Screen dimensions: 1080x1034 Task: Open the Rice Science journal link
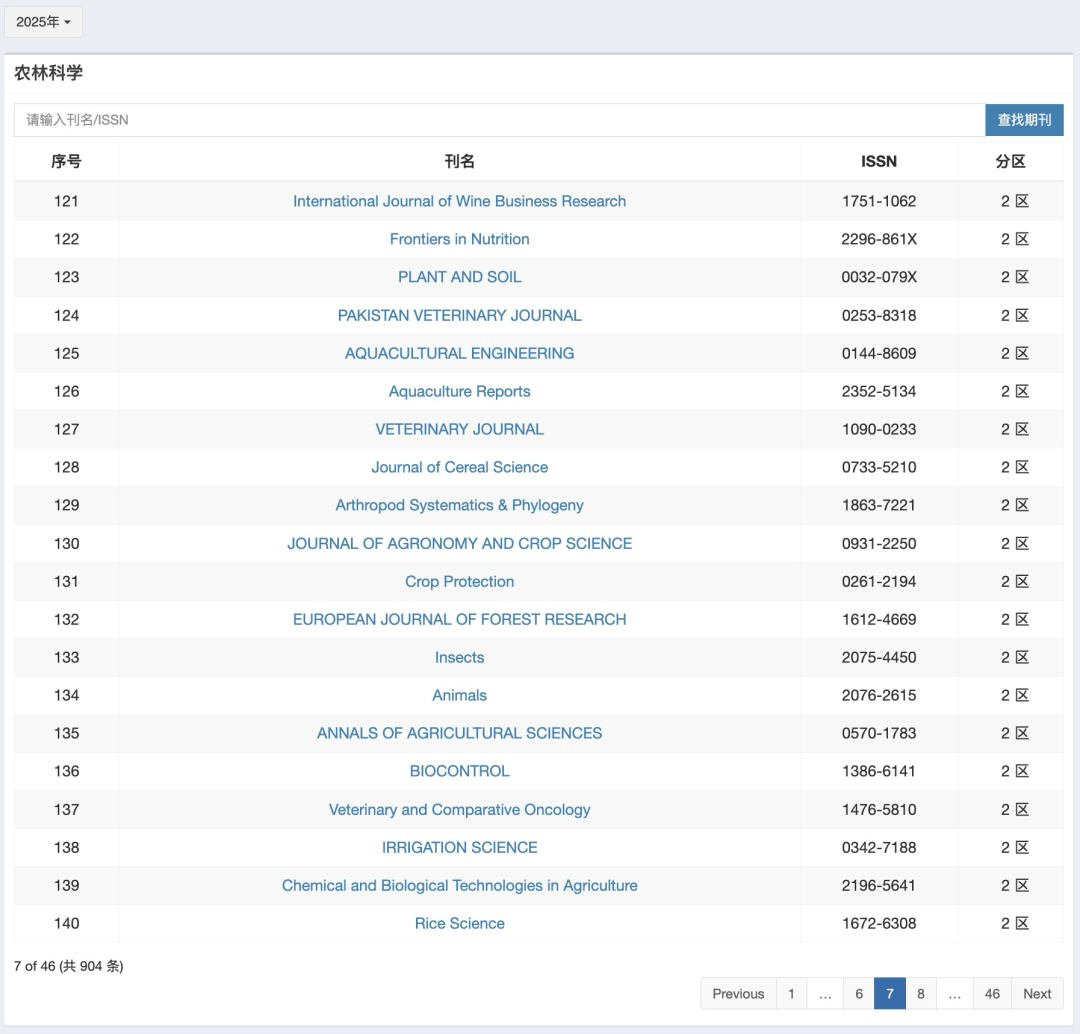click(459, 923)
